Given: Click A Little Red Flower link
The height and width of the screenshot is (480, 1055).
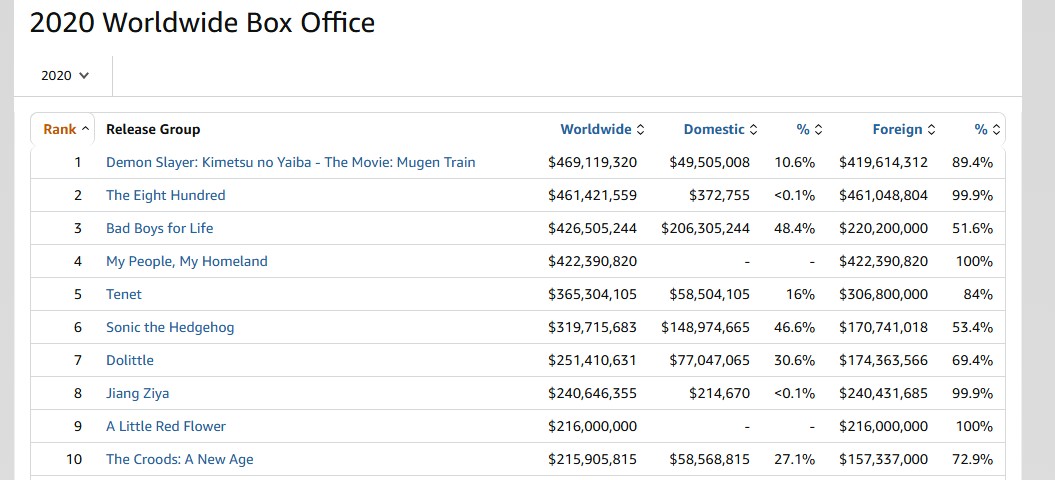Looking at the screenshot, I should pos(166,426).
